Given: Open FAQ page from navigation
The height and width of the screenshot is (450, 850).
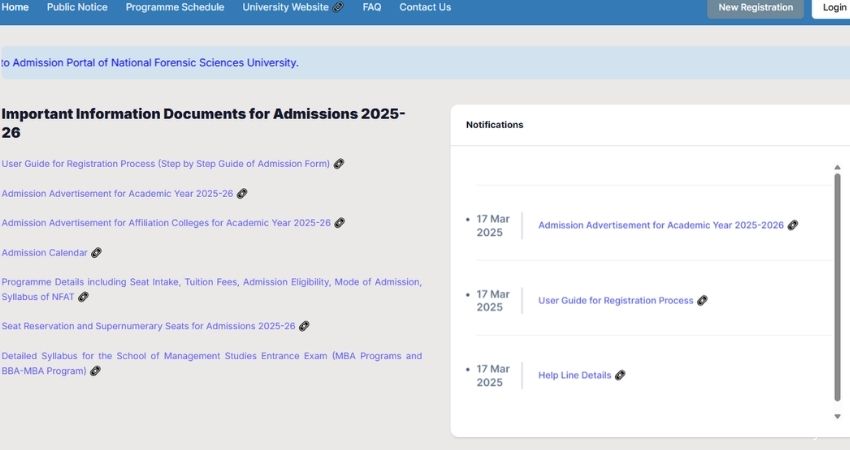Looking at the screenshot, I should [371, 7].
